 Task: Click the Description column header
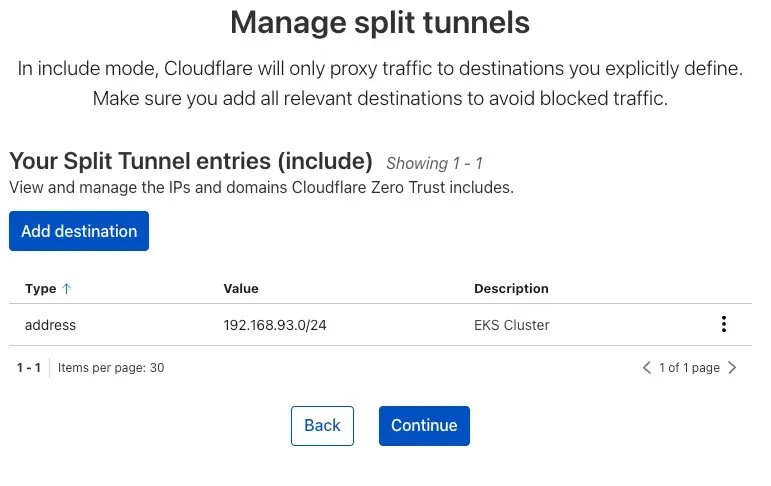(511, 288)
